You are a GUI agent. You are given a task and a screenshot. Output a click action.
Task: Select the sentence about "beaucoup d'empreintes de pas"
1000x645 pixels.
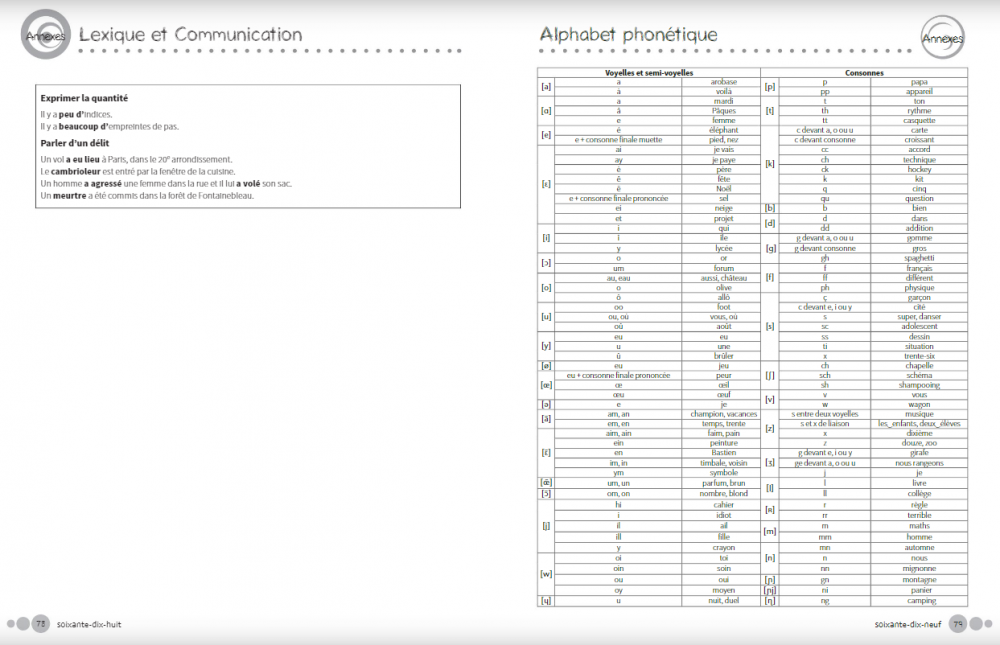(110, 127)
